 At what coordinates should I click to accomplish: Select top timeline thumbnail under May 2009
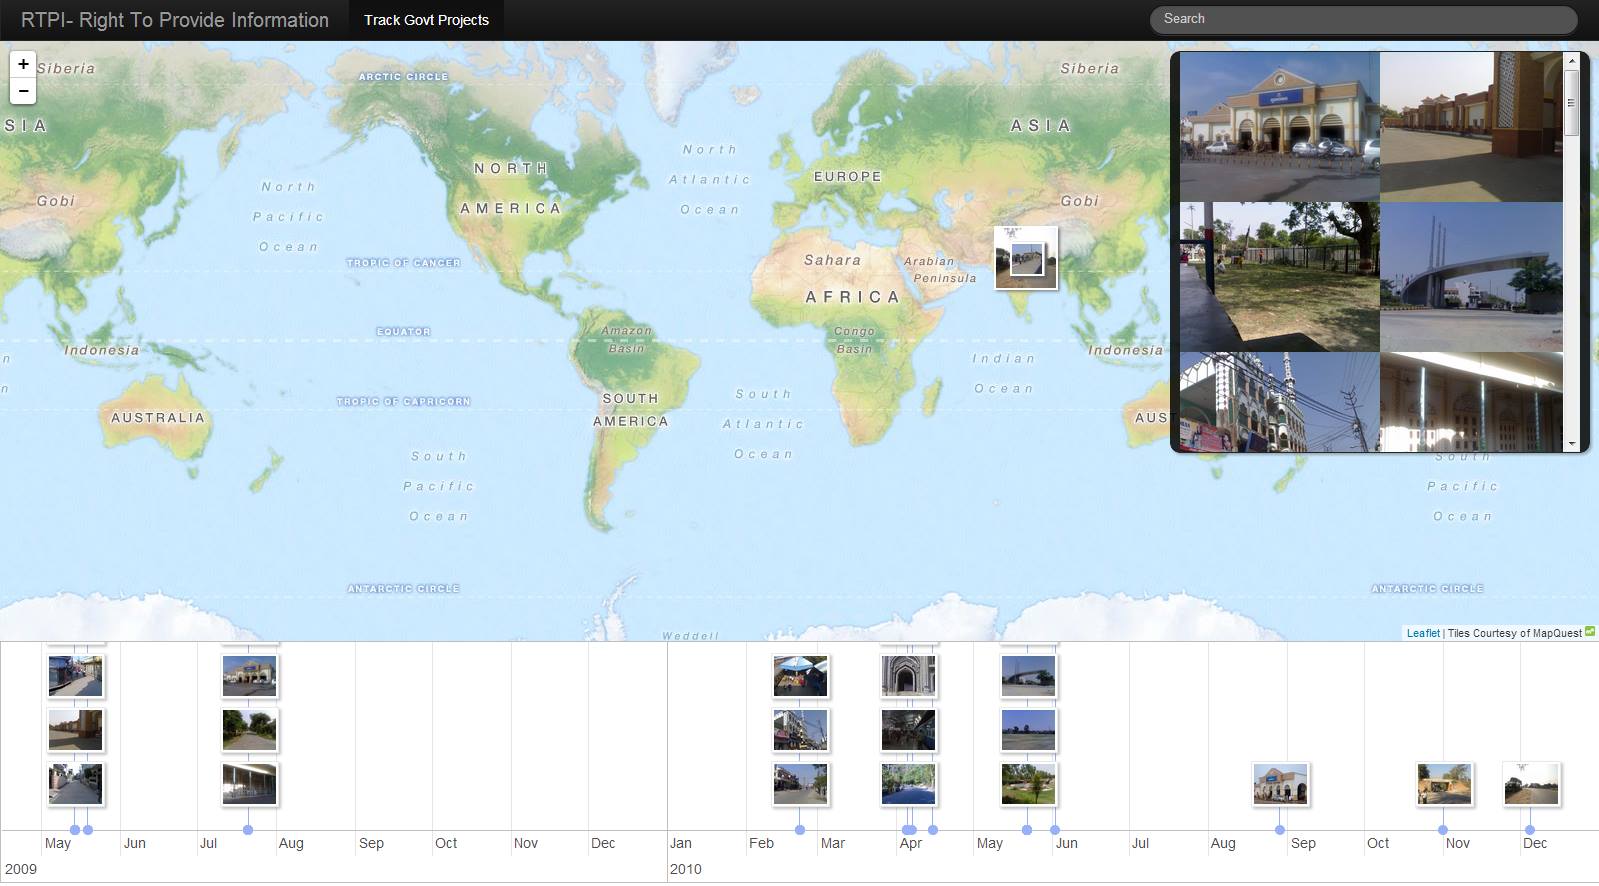click(76, 677)
